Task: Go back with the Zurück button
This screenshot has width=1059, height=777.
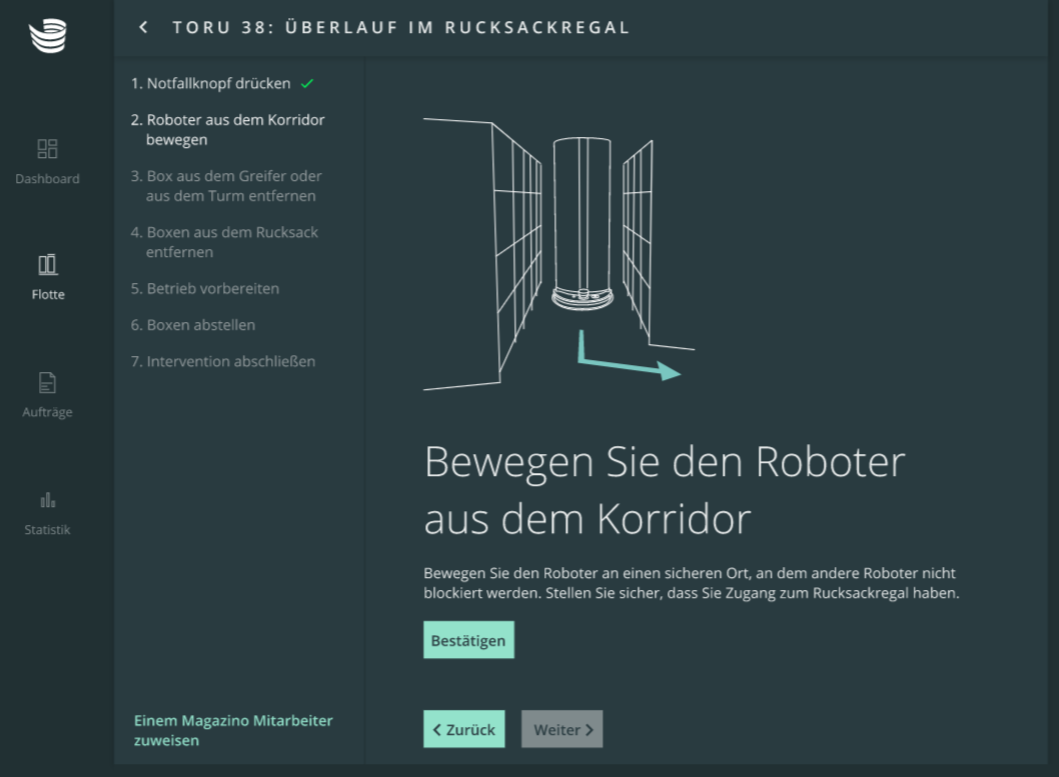Action: point(464,729)
